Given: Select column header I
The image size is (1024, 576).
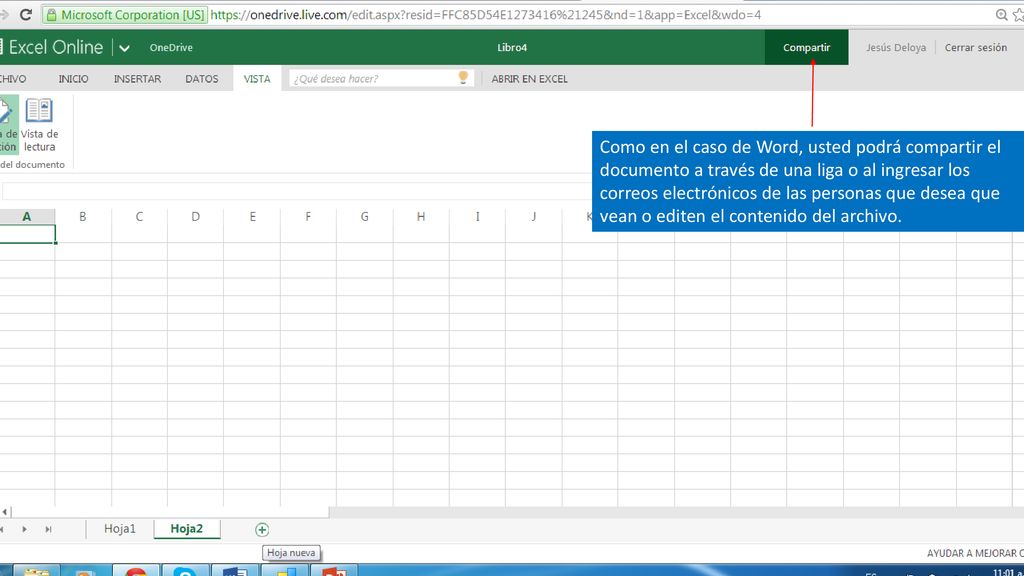Looking at the screenshot, I should tap(477, 216).
